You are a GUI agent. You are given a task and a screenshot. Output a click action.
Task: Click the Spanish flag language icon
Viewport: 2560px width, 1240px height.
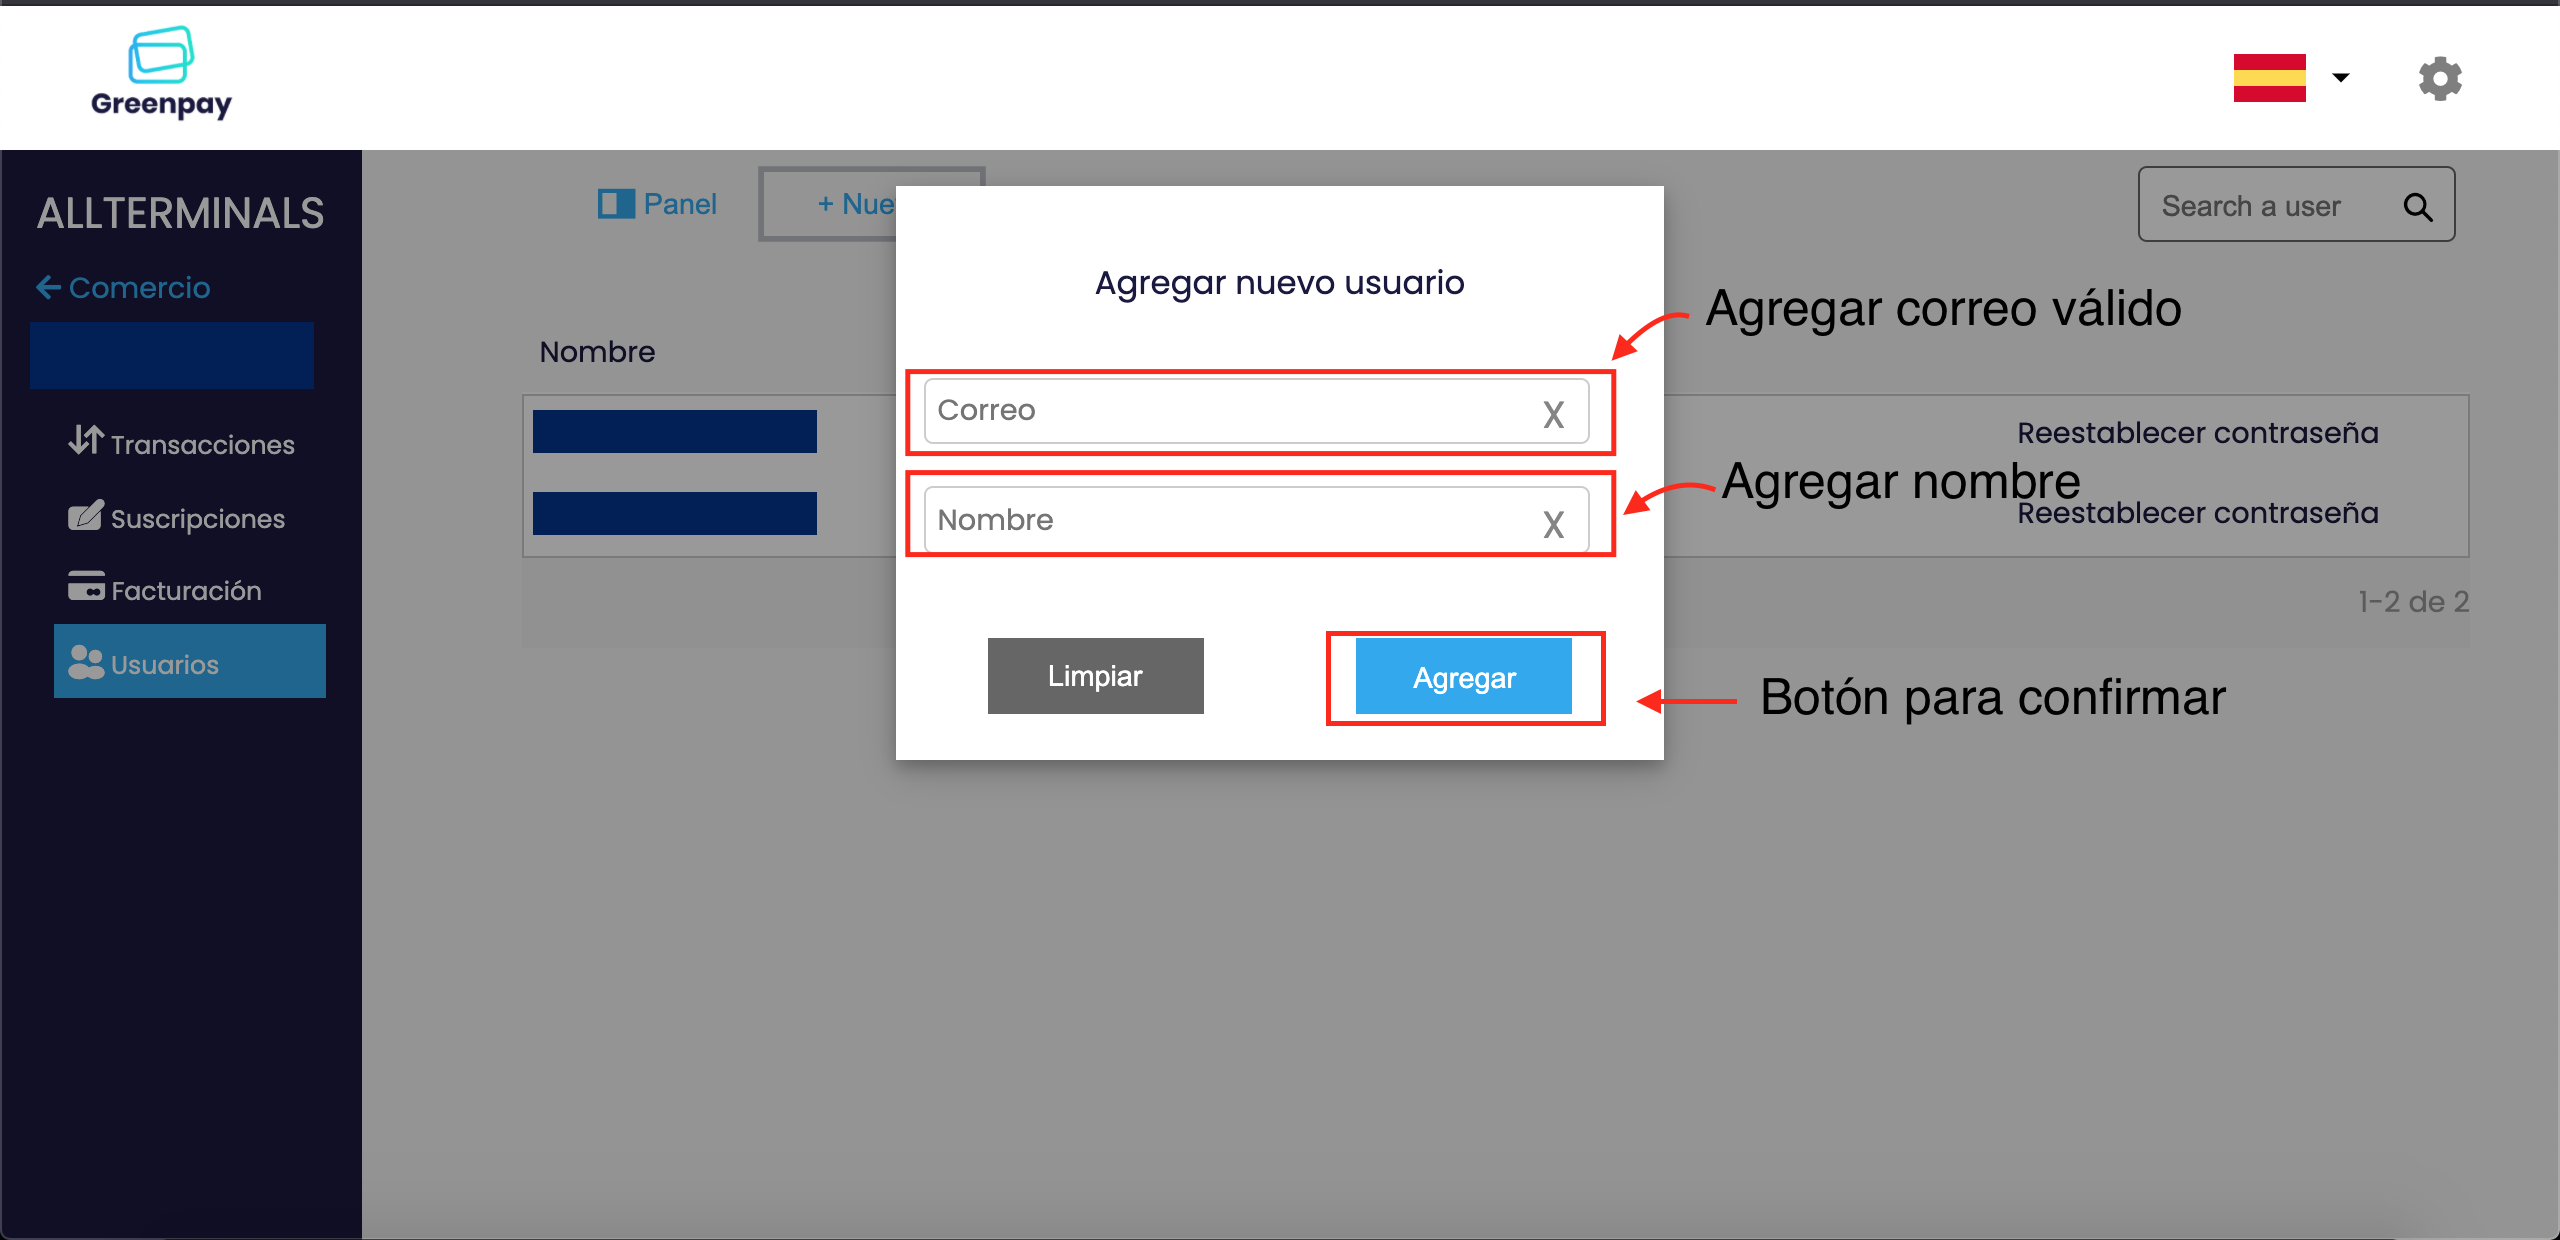point(2269,78)
